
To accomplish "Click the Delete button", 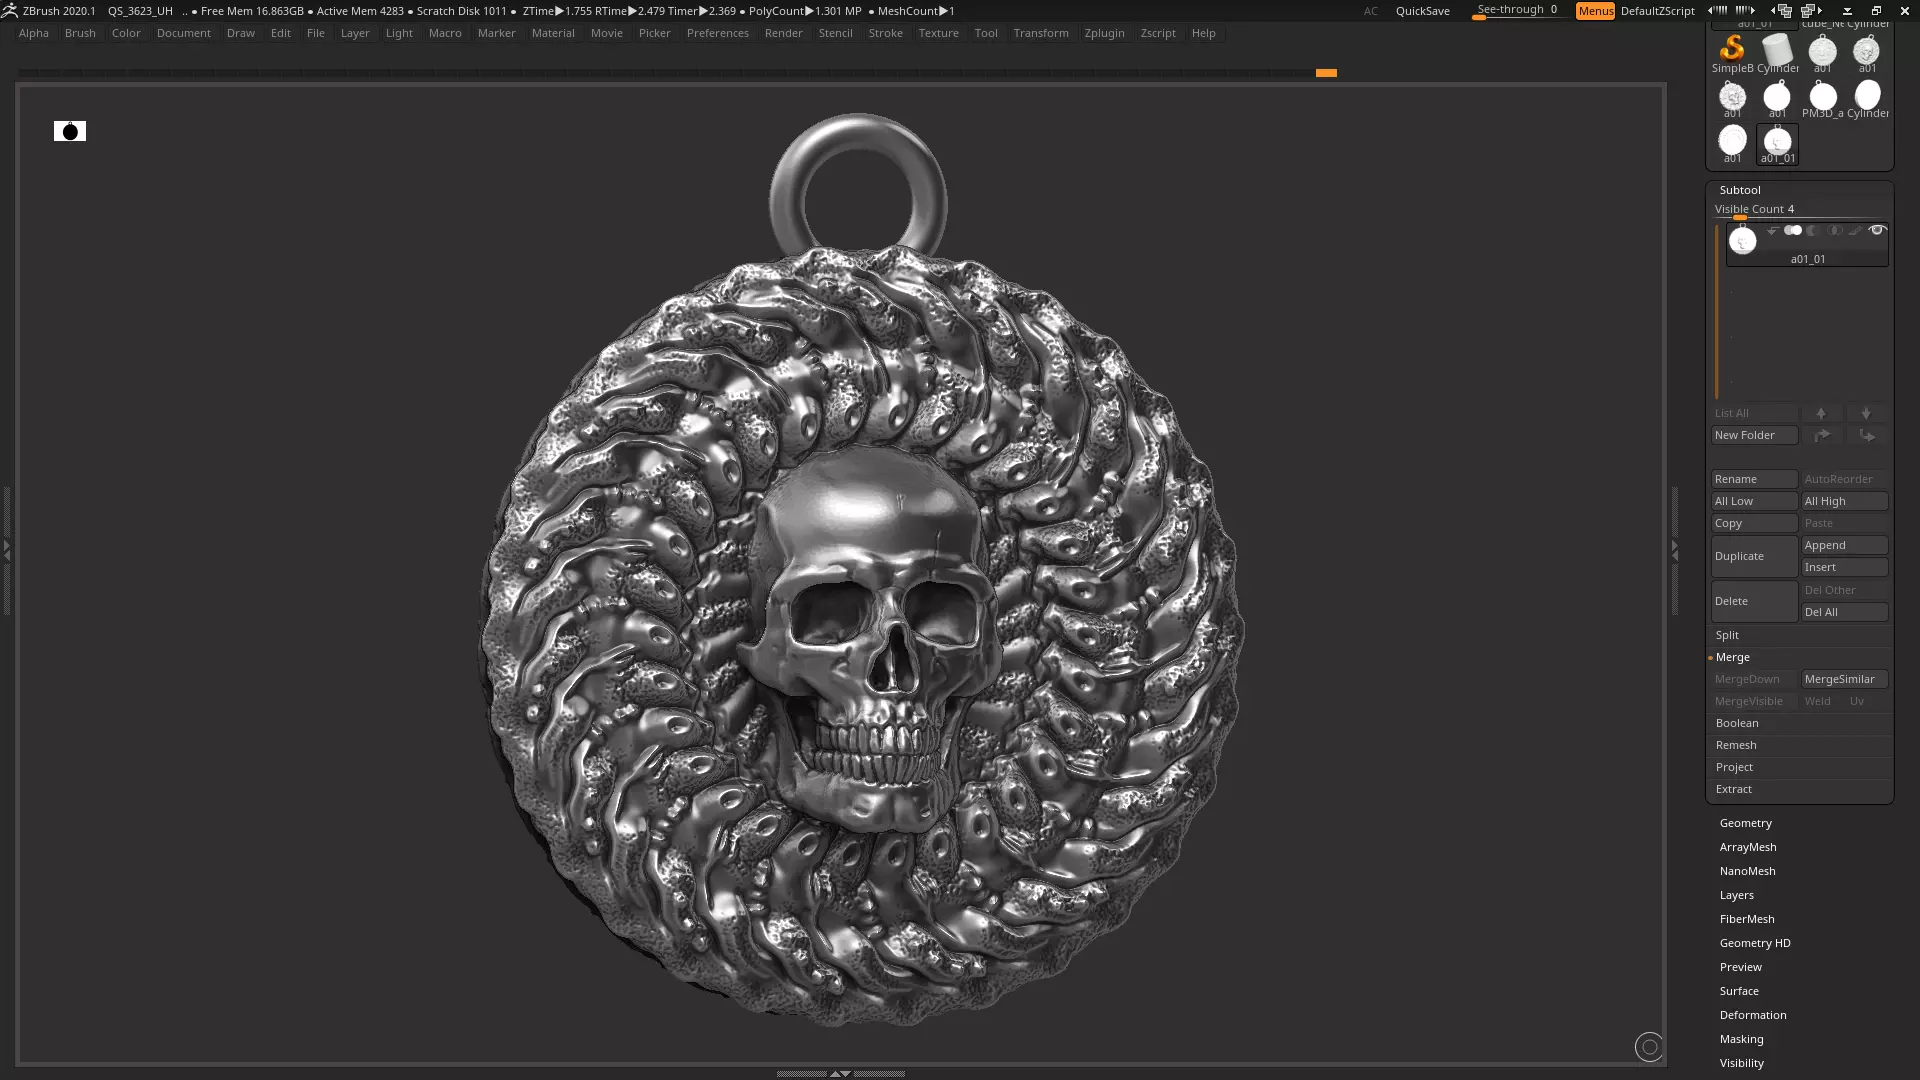I will point(1754,601).
